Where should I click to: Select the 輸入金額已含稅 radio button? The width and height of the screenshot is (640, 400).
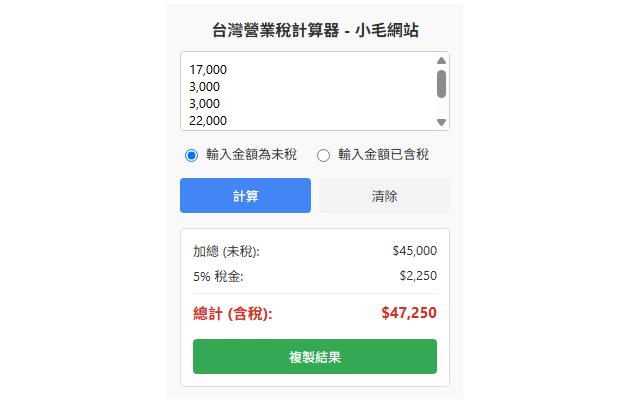pos(323,155)
